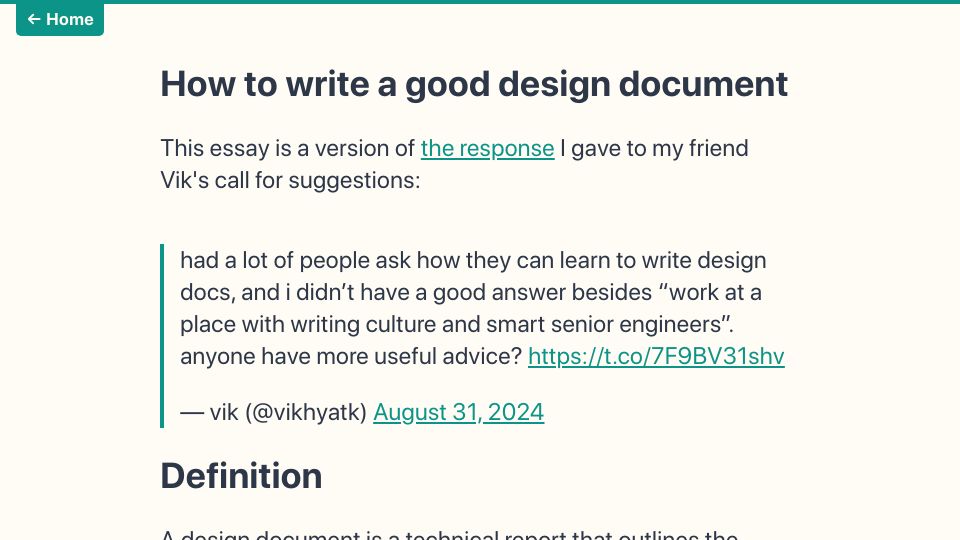Click the 'How to write a good design document' title

point(474,84)
